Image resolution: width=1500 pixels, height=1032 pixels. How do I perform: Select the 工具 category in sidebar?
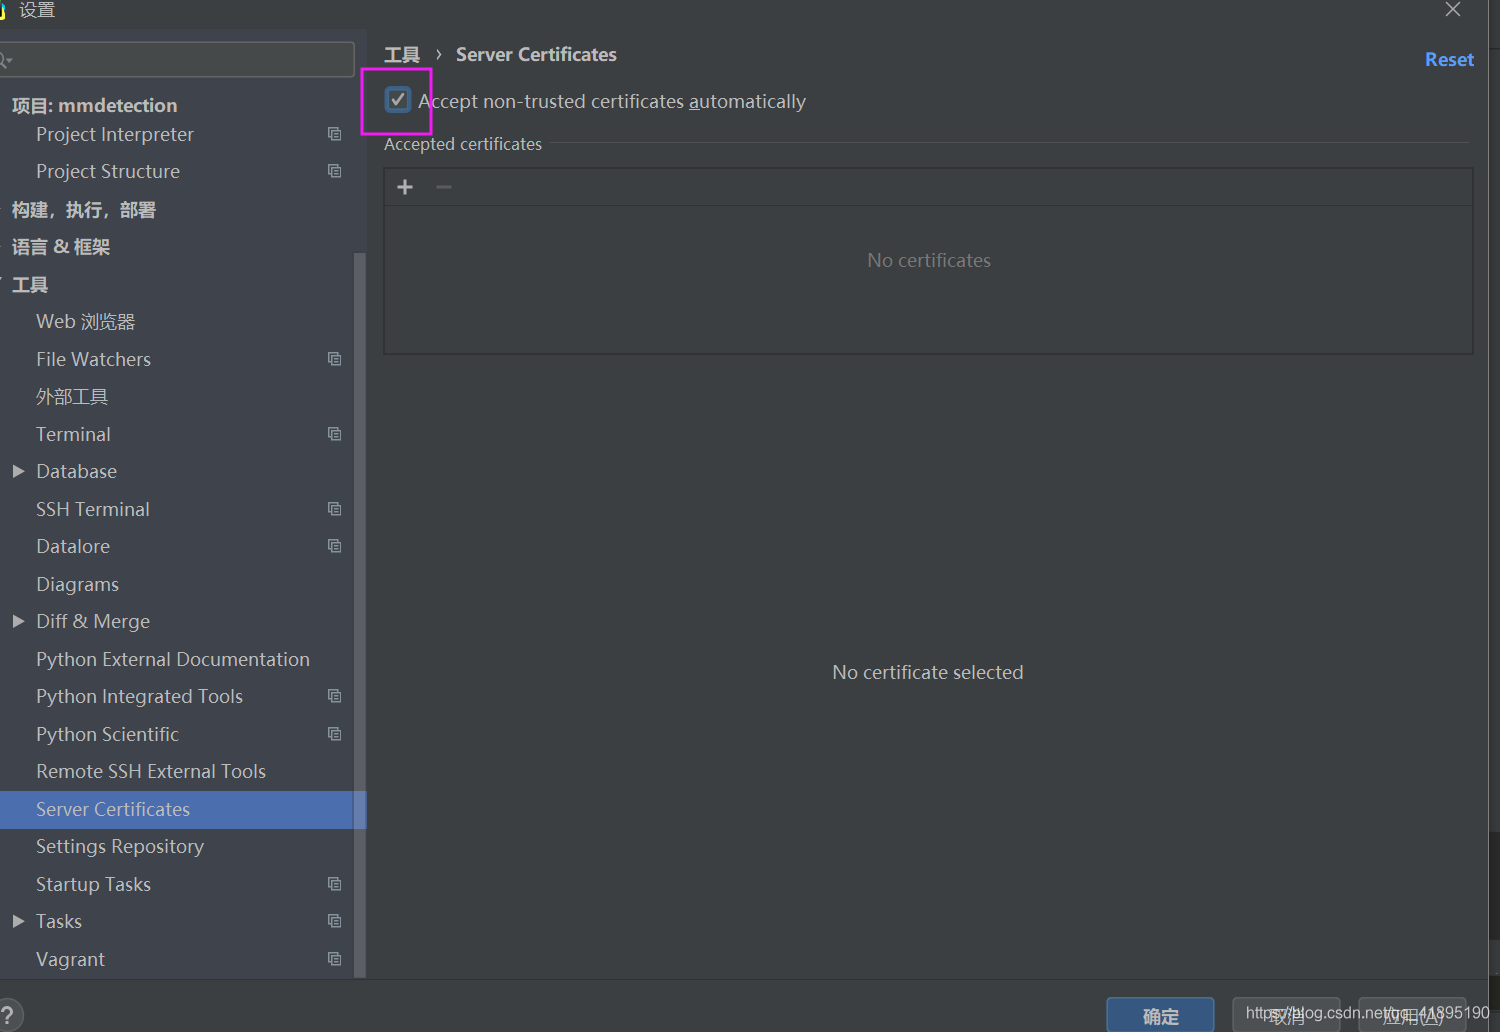coord(30,285)
